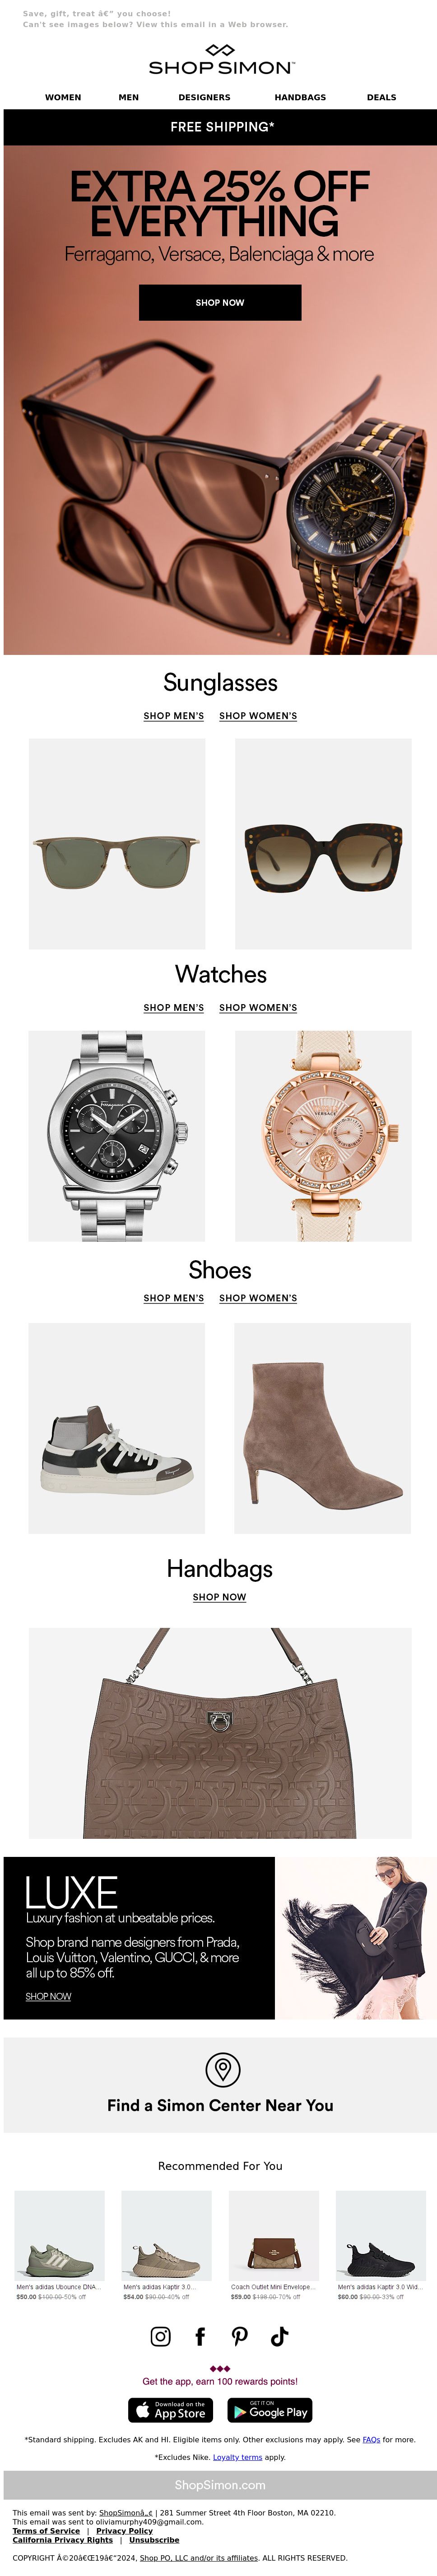Screen dimensions: 437x2576
Task: Get the app on Google Play badge
Action: click(269, 2410)
